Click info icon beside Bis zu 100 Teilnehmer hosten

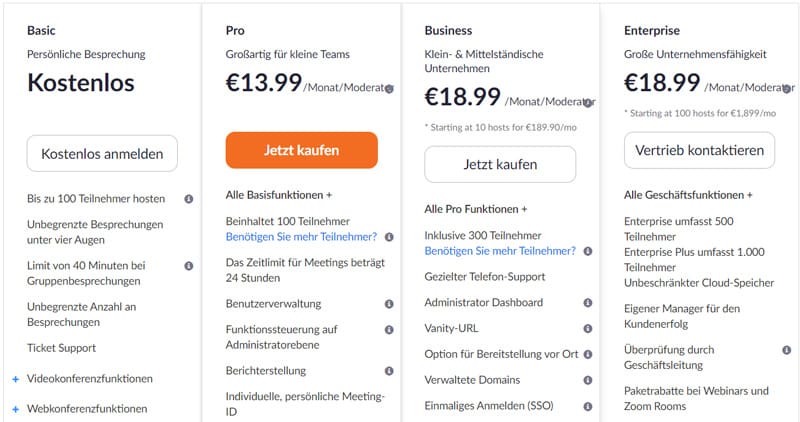189,199
